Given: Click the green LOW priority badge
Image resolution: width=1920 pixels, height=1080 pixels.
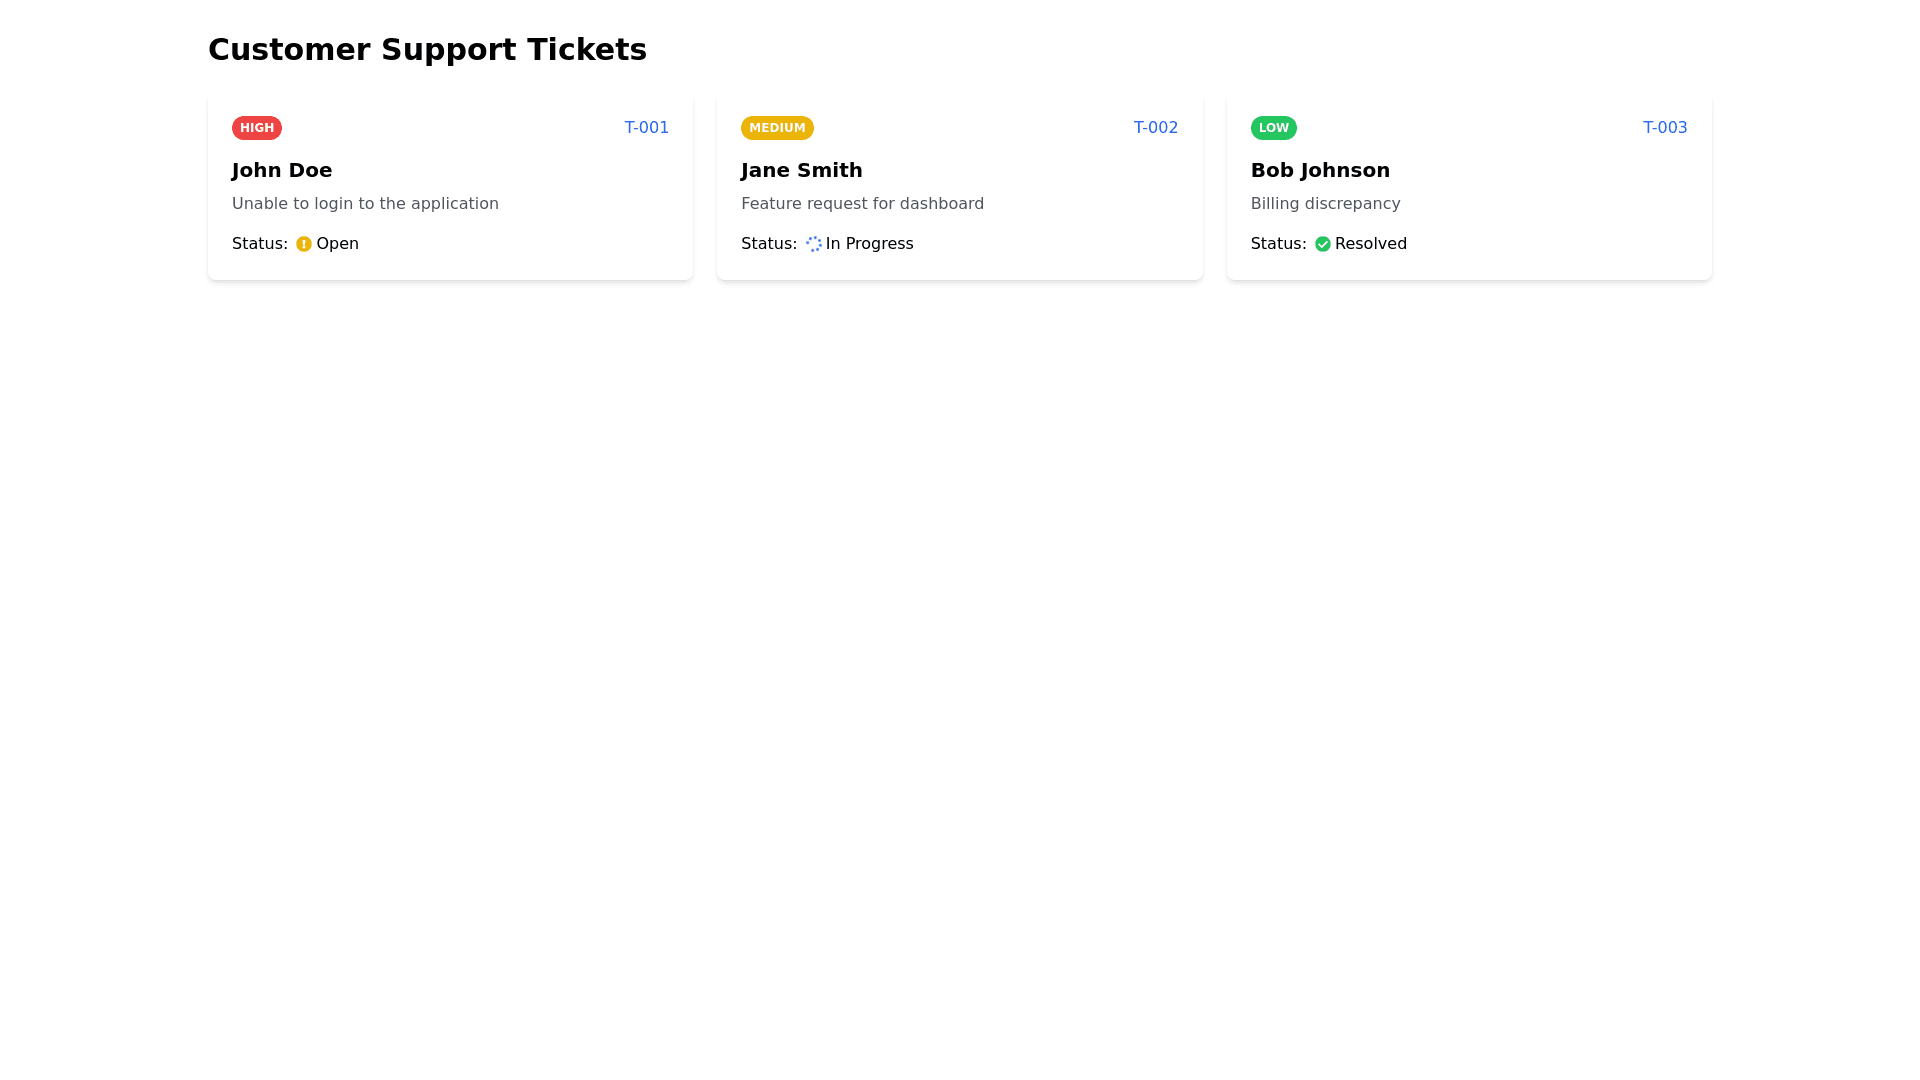Looking at the screenshot, I should pyautogui.click(x=1273, y=128).
